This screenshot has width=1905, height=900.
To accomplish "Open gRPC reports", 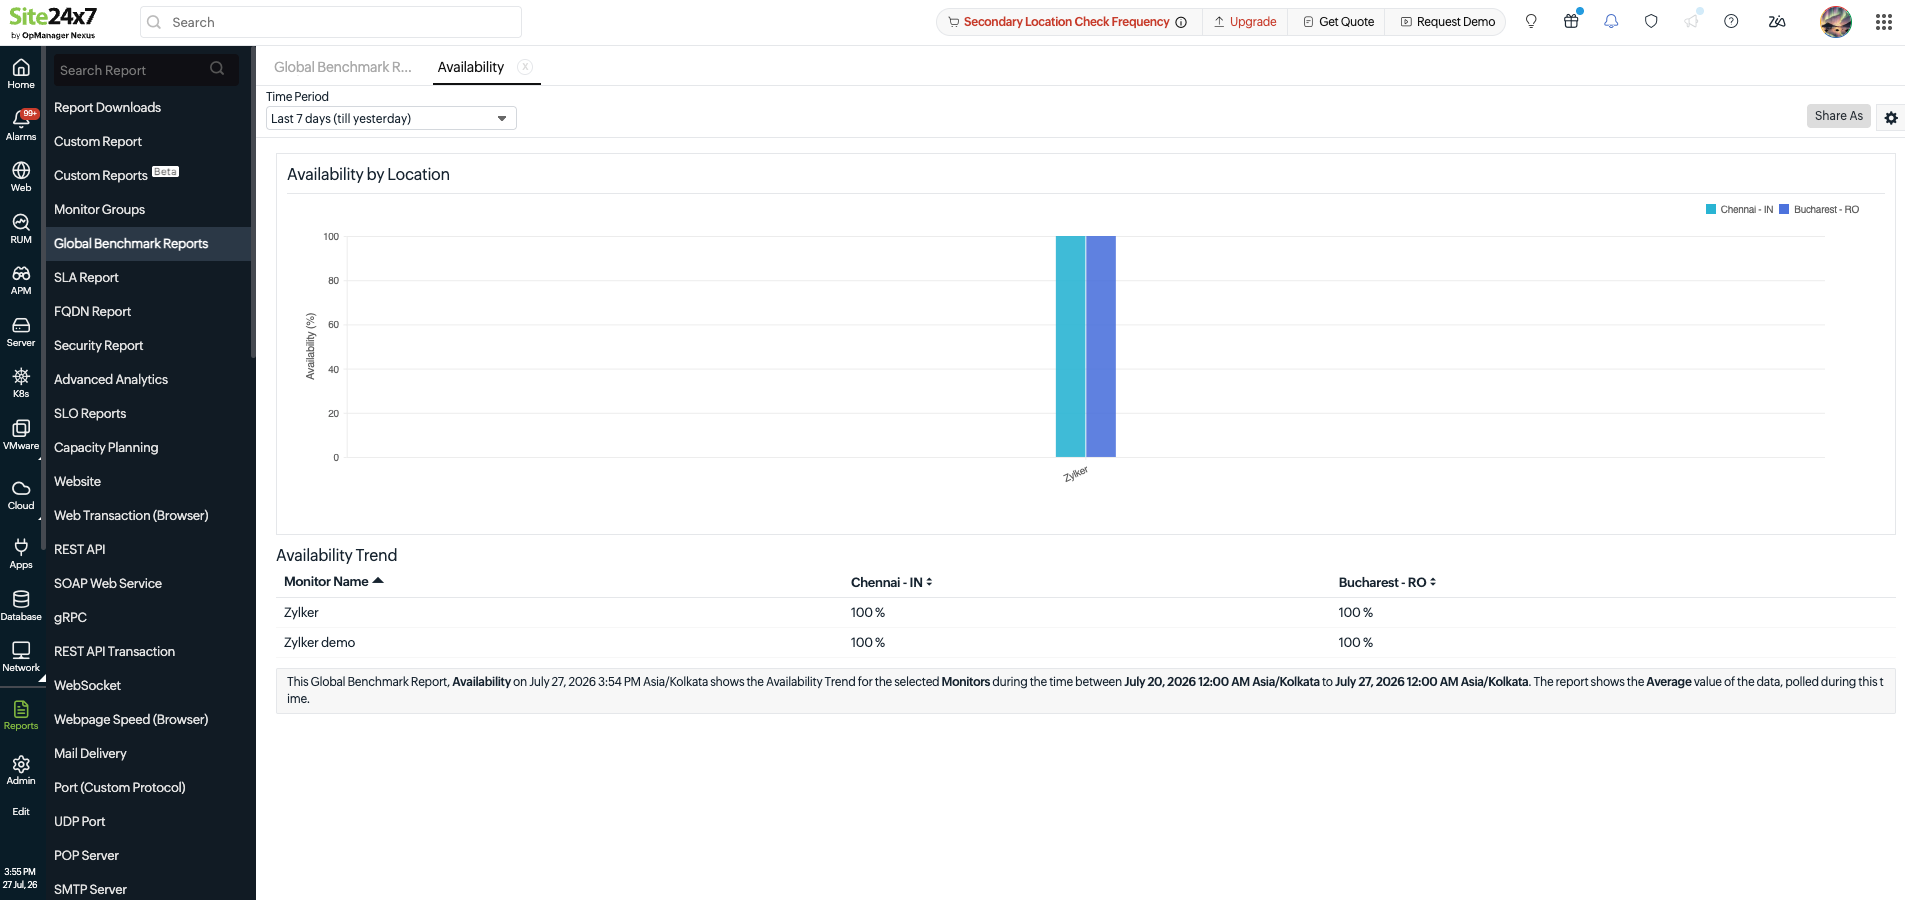I will coord(70,617).
